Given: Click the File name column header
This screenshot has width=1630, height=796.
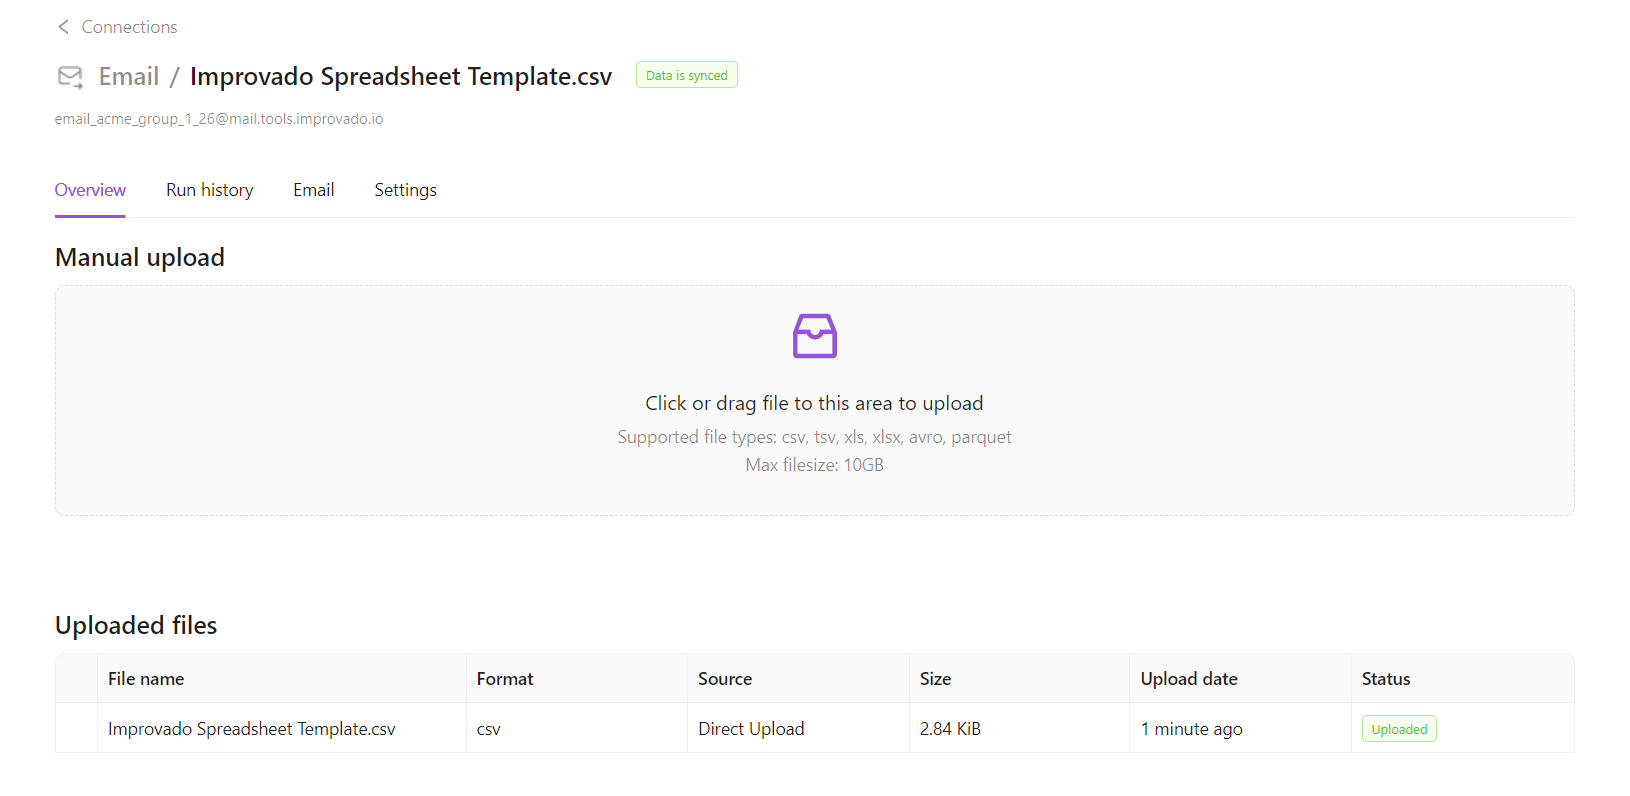Looking at the screenshot, I should click(146, 679).
